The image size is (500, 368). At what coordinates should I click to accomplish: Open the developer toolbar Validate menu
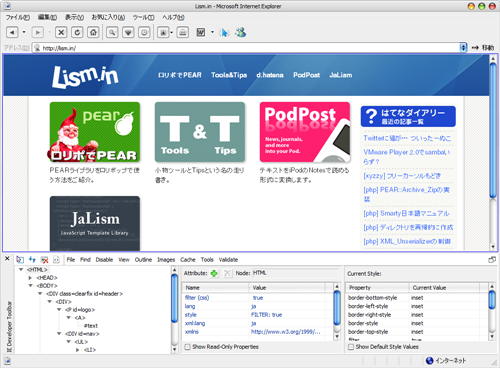pos(228,260)
